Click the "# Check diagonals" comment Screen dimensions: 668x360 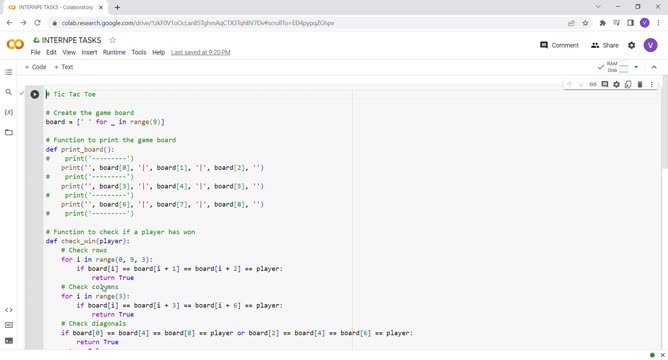tap(93, 324)
